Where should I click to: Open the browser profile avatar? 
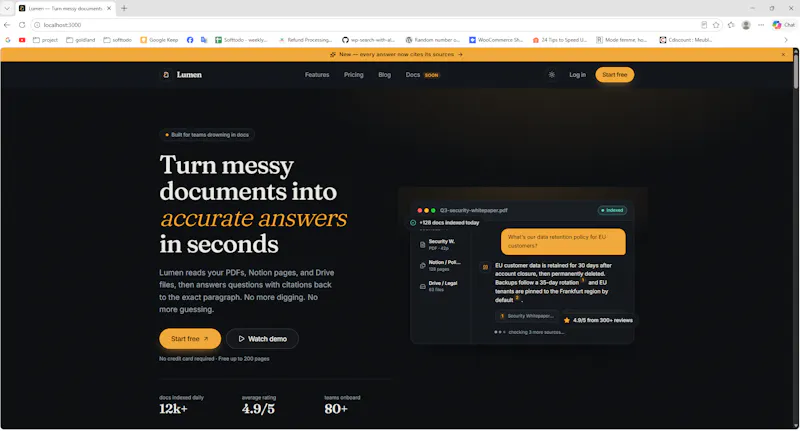click(x=746, y=25)
